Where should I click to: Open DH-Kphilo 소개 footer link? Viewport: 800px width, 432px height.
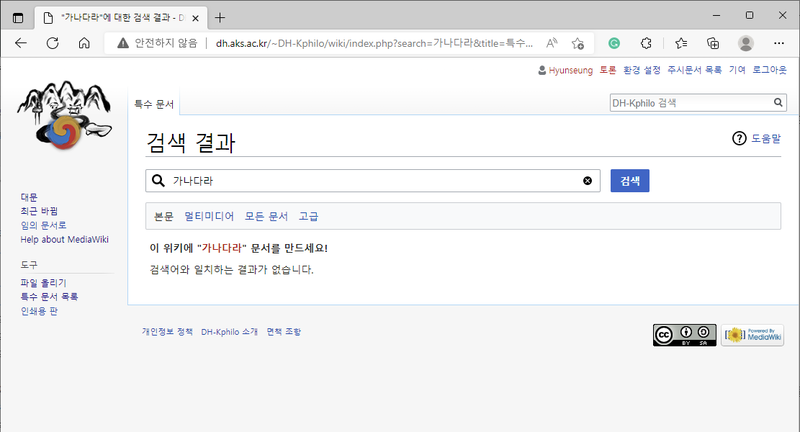(229, 332)
